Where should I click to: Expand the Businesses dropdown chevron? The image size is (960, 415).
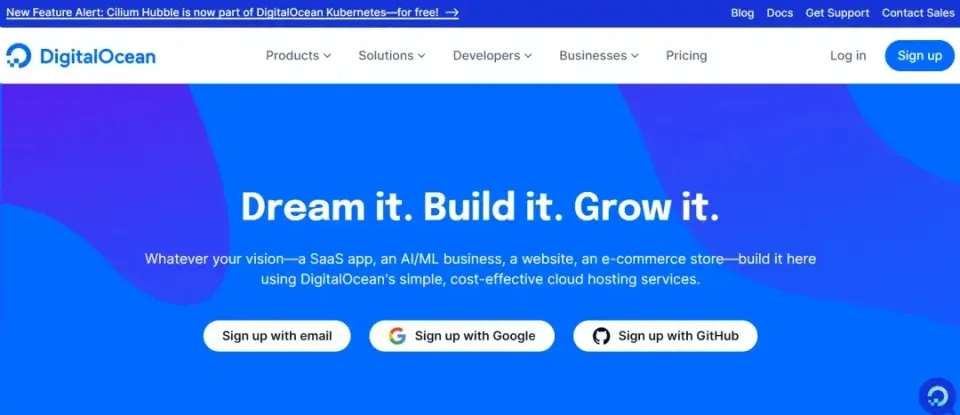point(635,56)
